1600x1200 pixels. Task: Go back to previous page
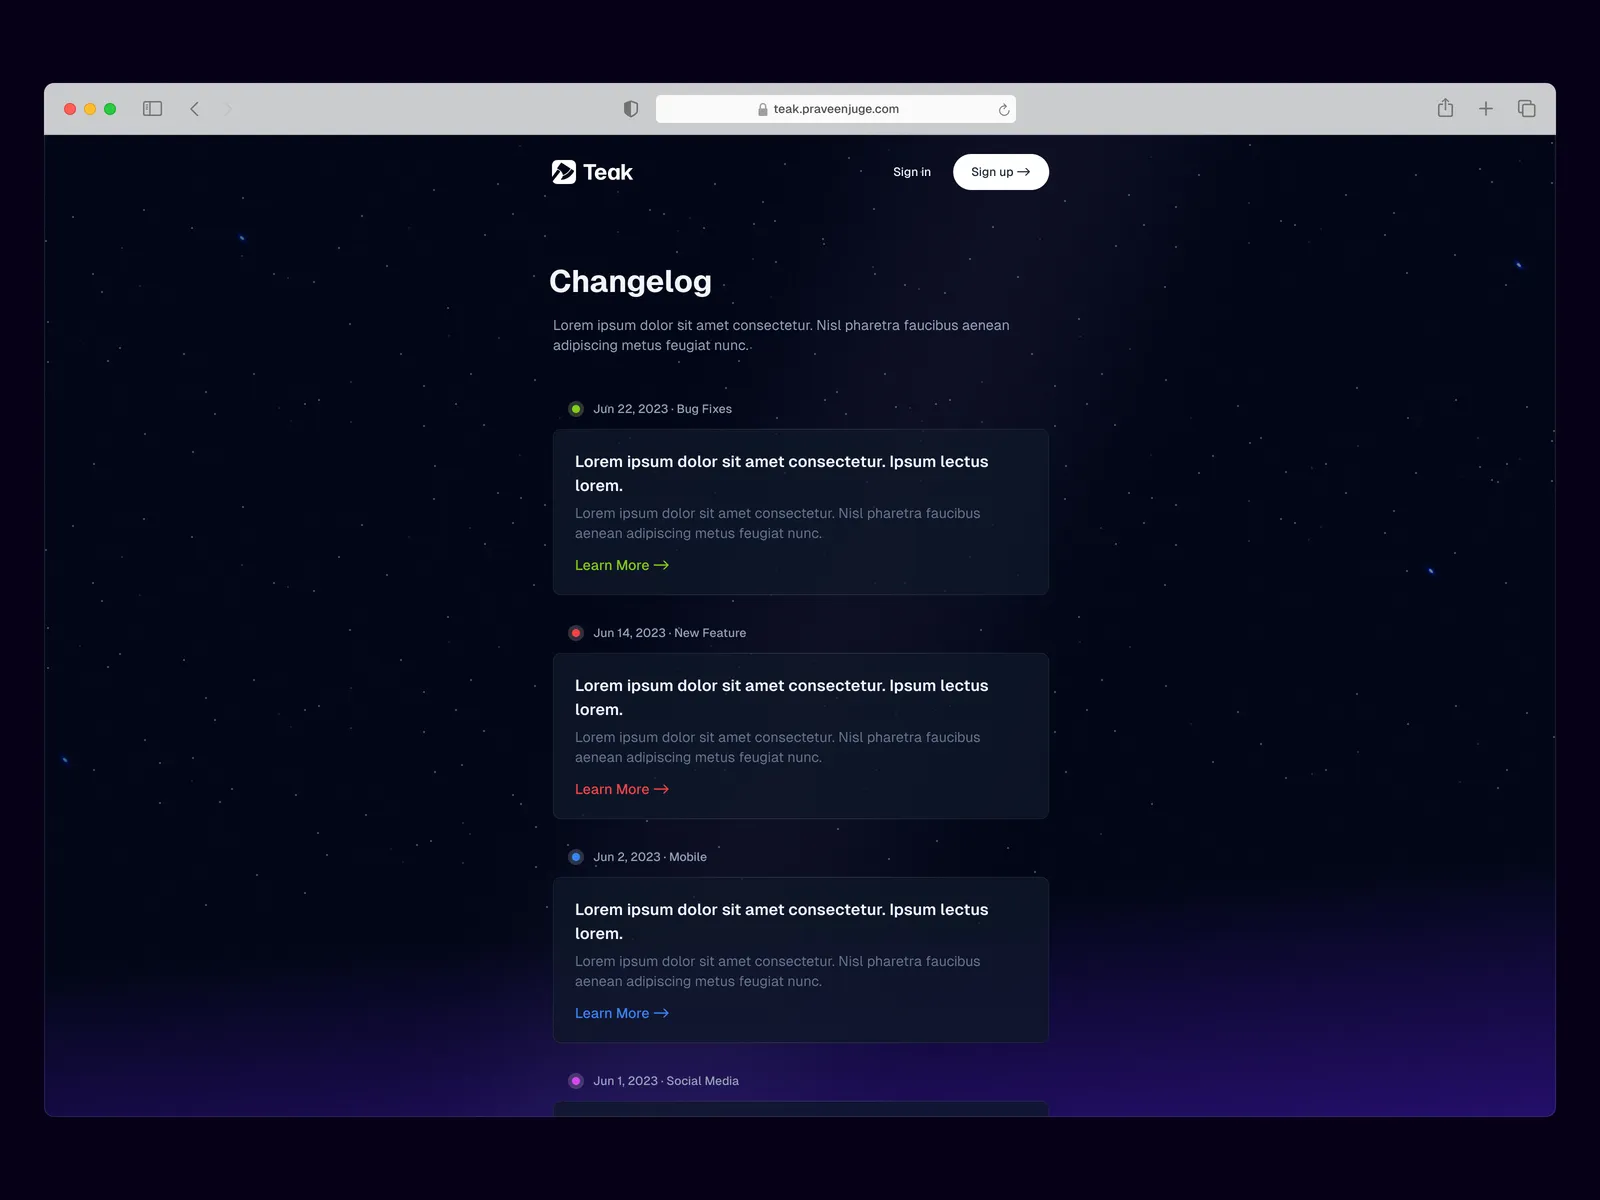tap(195, 109)
